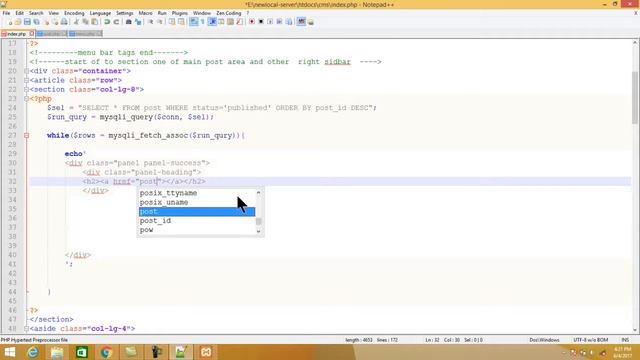Toggle INS mode in the status bar
640x360 pixels.
point(625,340)
